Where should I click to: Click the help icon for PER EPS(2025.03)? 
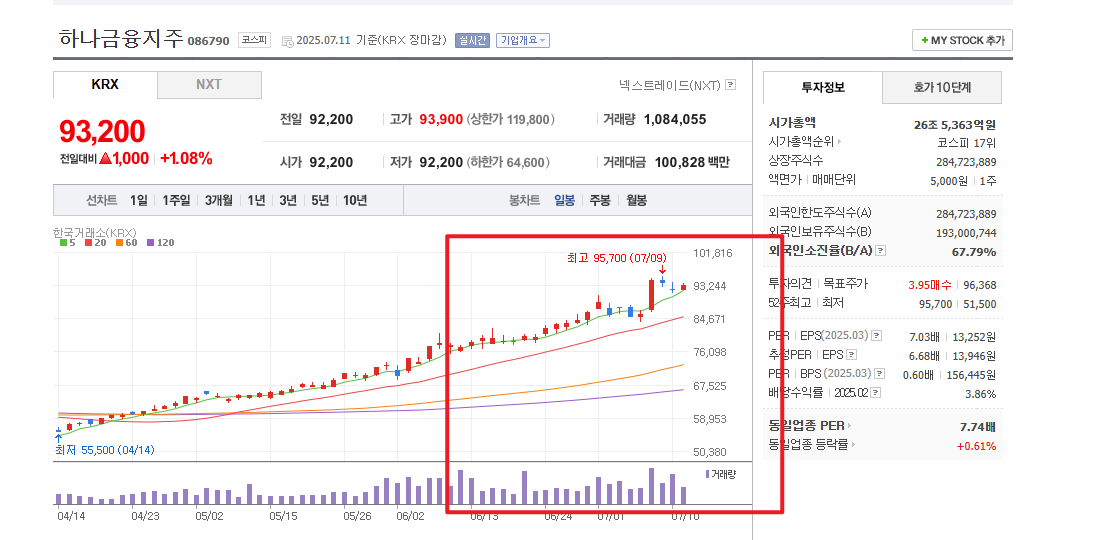pyautogui.click(x=876, y=336)
